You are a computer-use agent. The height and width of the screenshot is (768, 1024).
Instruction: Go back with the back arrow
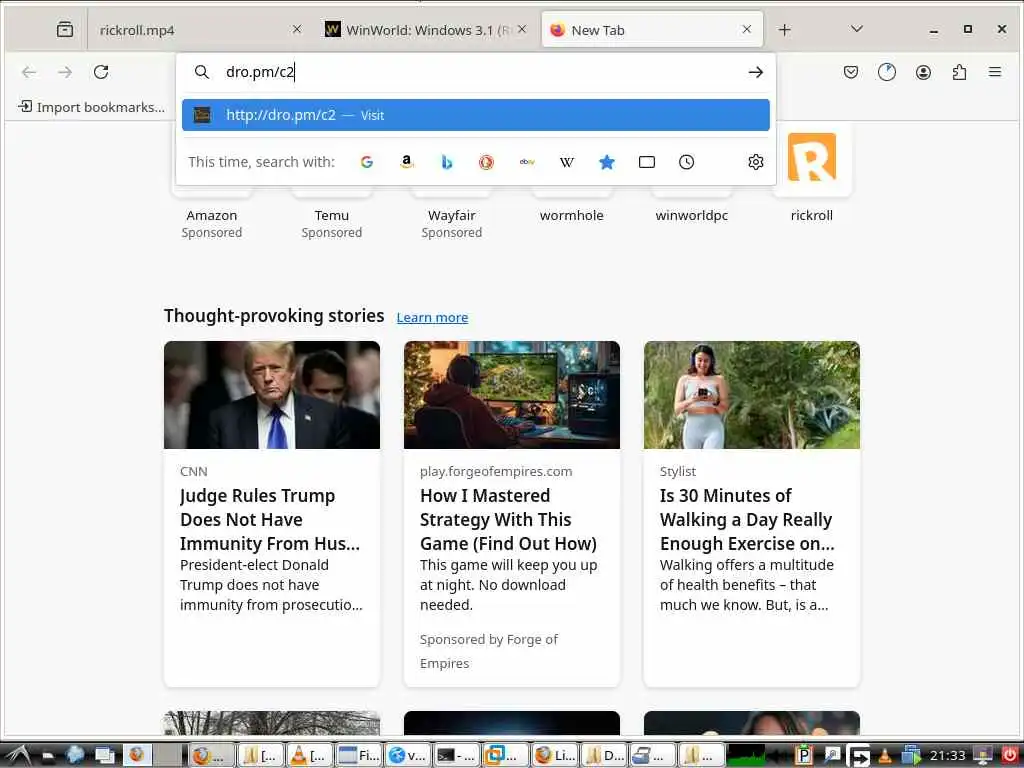tap(29, 72)
